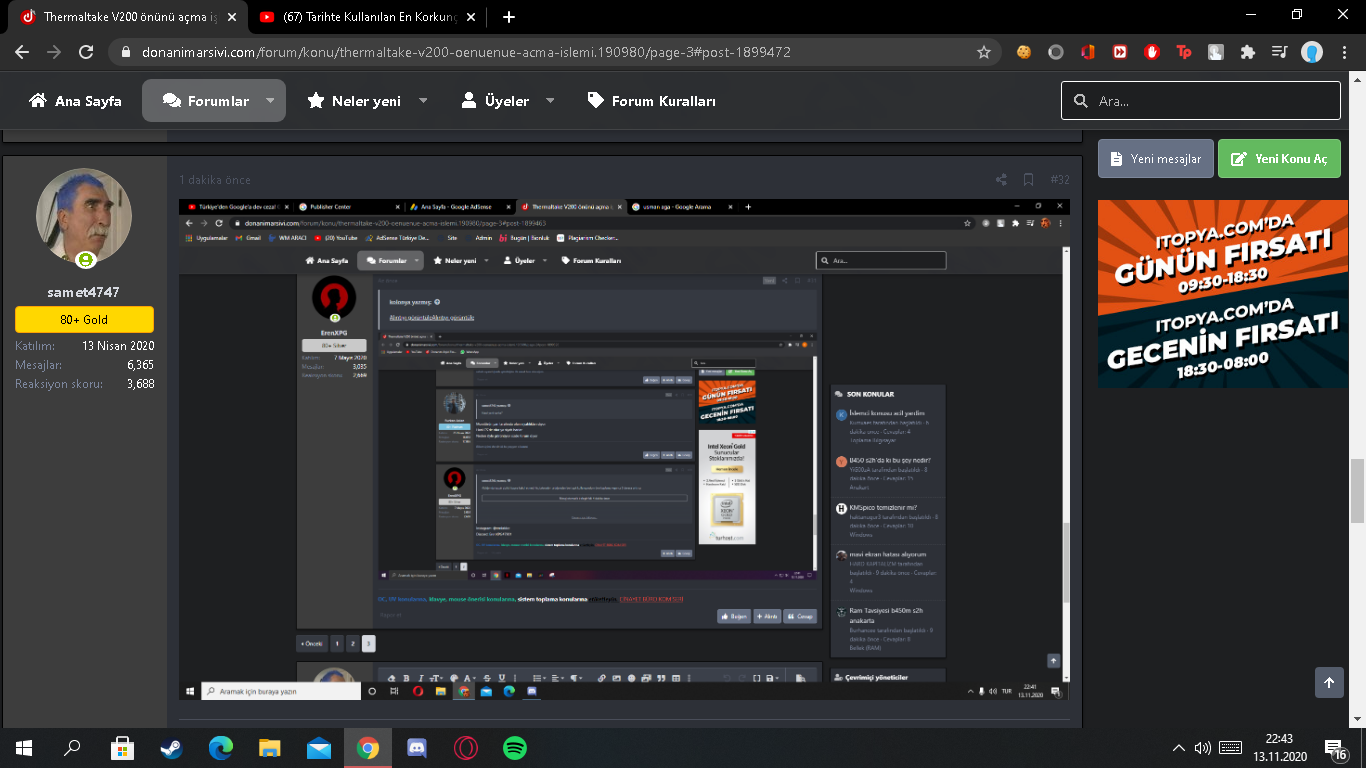Open Chrome three-dot menu

tap(1345, 52)
